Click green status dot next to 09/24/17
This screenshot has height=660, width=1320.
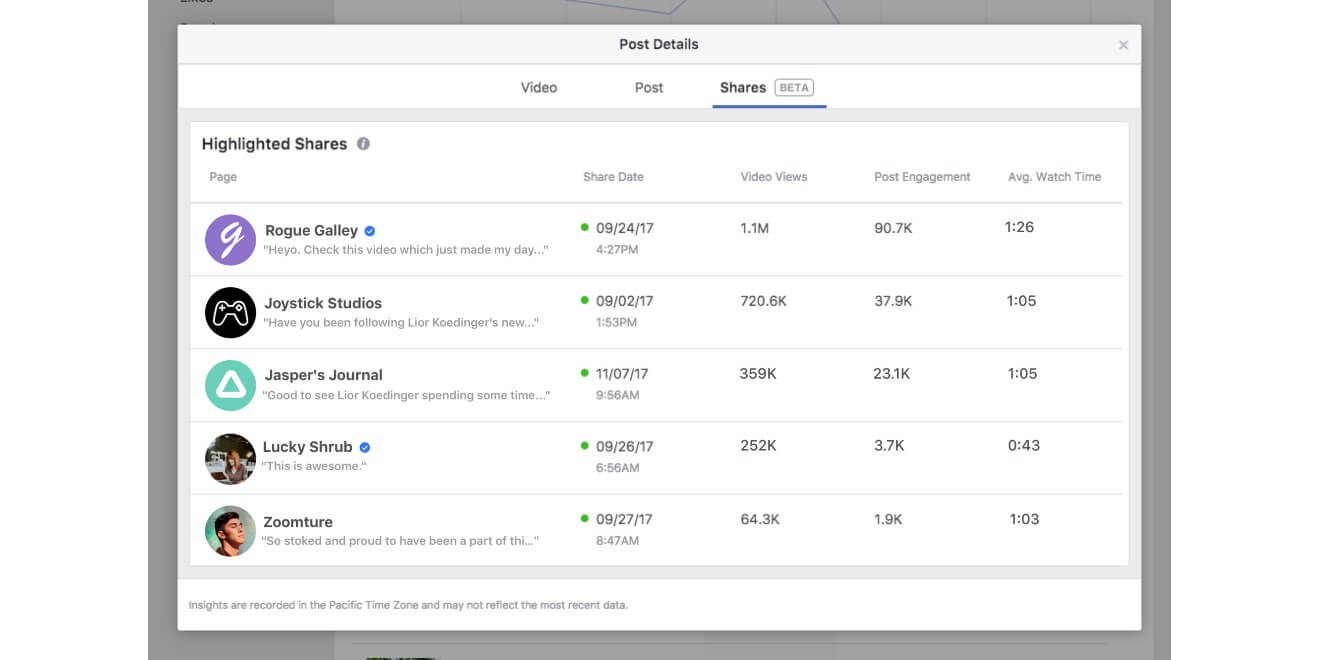click(585, 228)
